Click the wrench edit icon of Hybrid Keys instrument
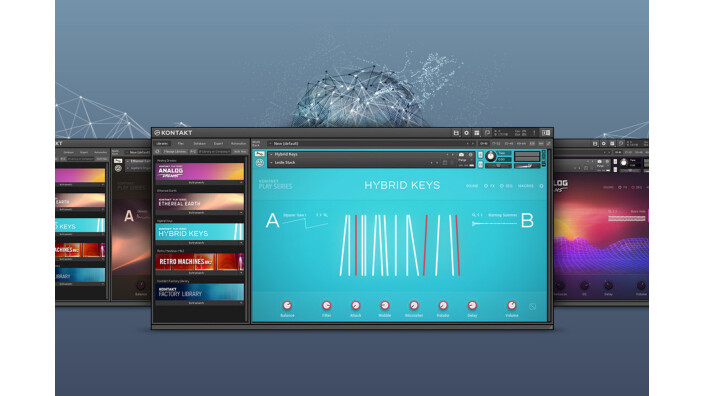The width and height of the screenshot is (704, 396). coord(260,154)
